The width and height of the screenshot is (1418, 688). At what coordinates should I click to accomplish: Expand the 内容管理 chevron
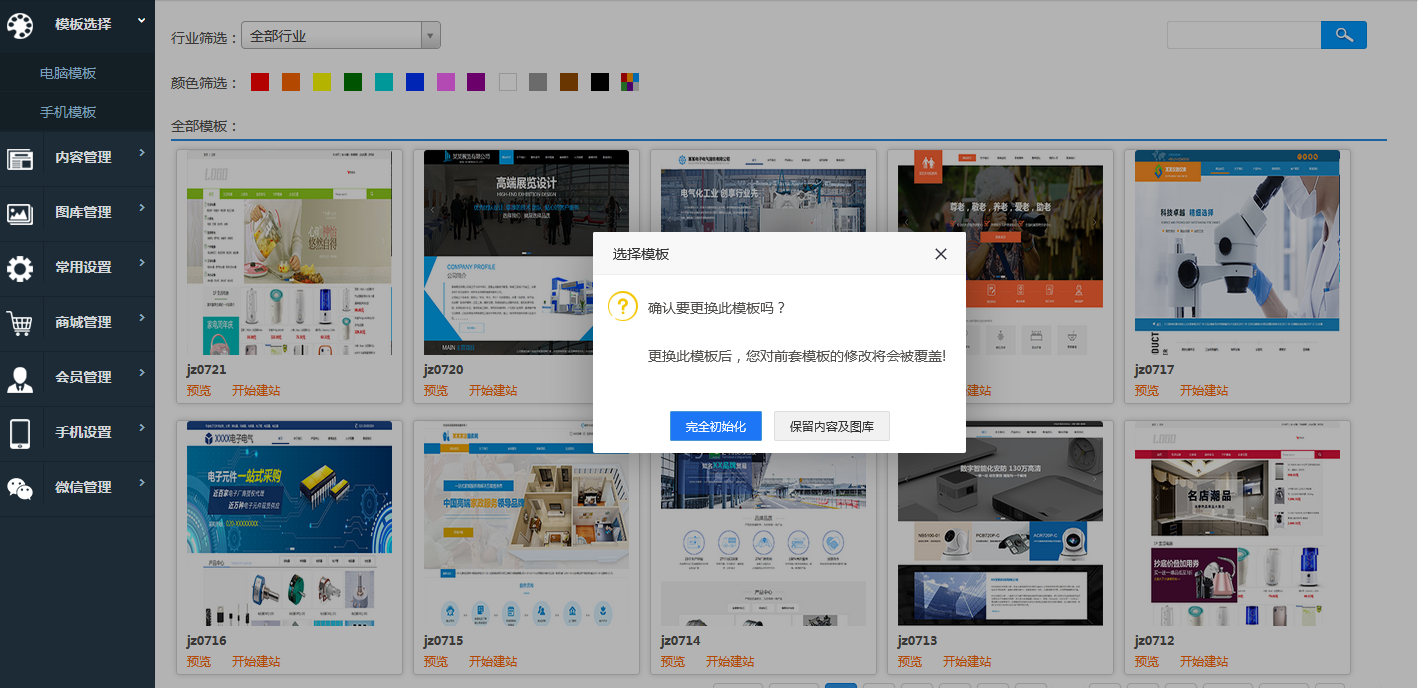click(142, 153)
